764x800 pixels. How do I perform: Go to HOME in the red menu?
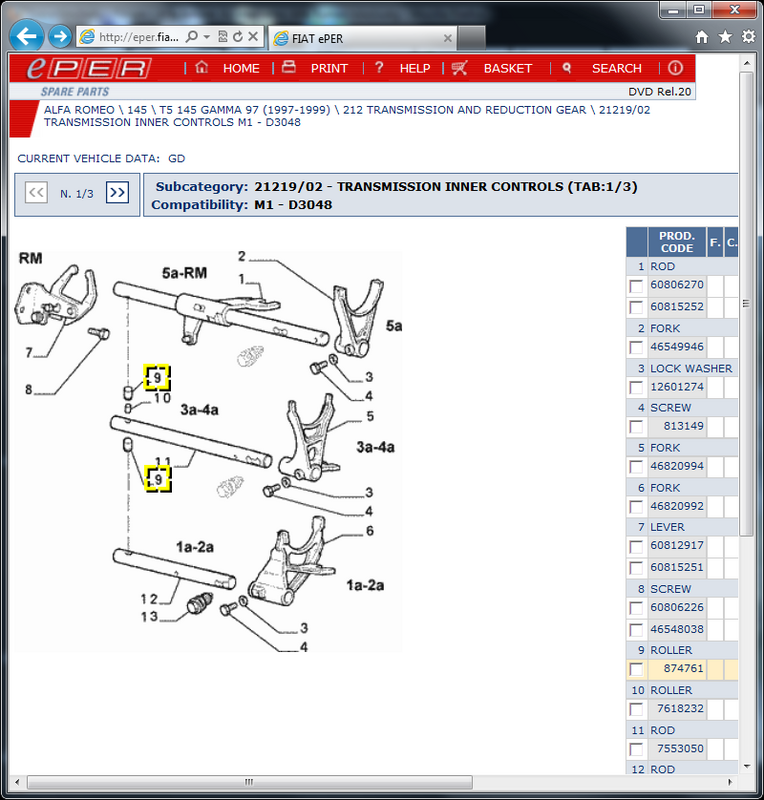point(241,68)
